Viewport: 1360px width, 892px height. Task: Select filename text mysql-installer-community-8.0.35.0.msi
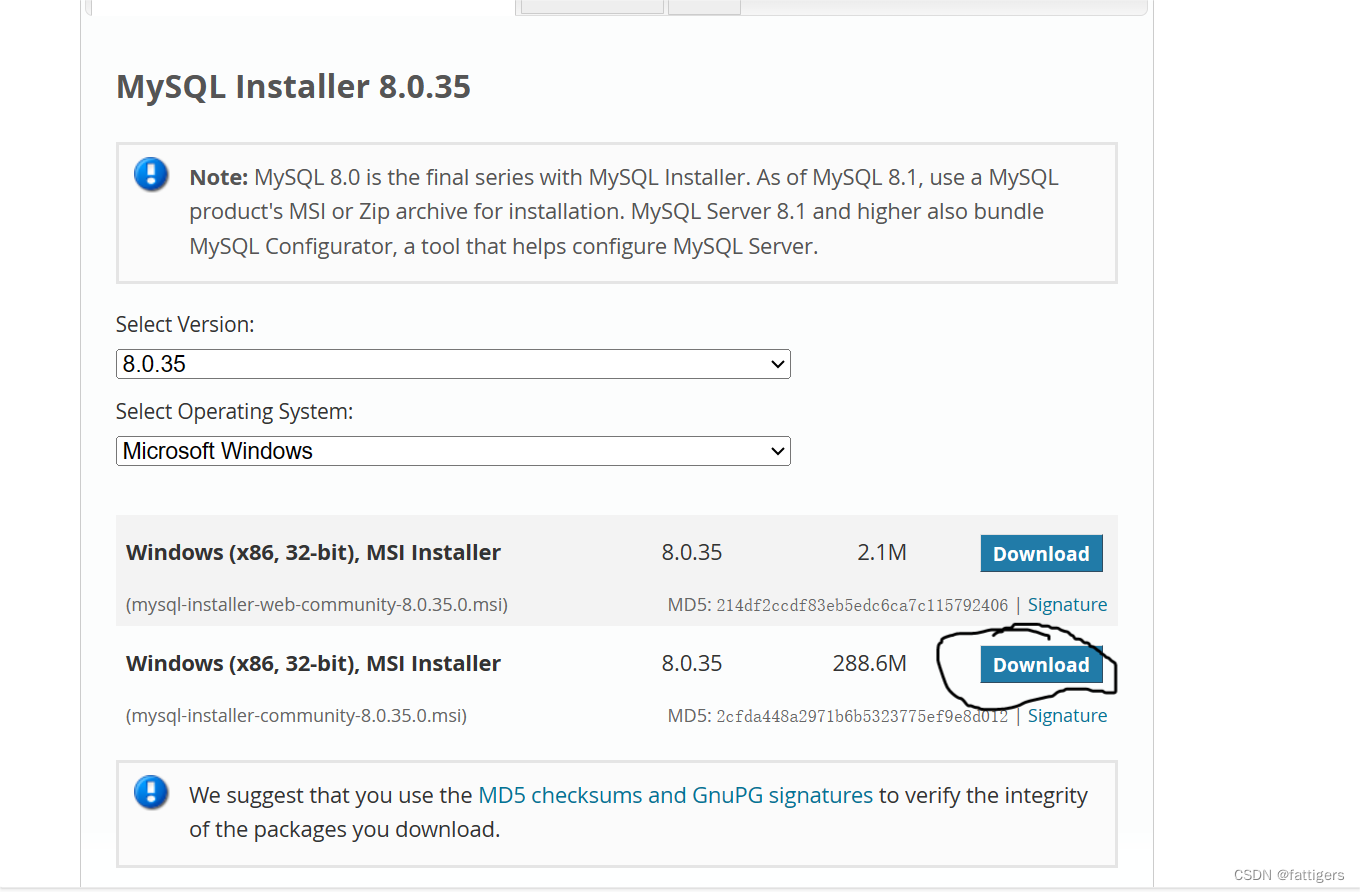296,716
